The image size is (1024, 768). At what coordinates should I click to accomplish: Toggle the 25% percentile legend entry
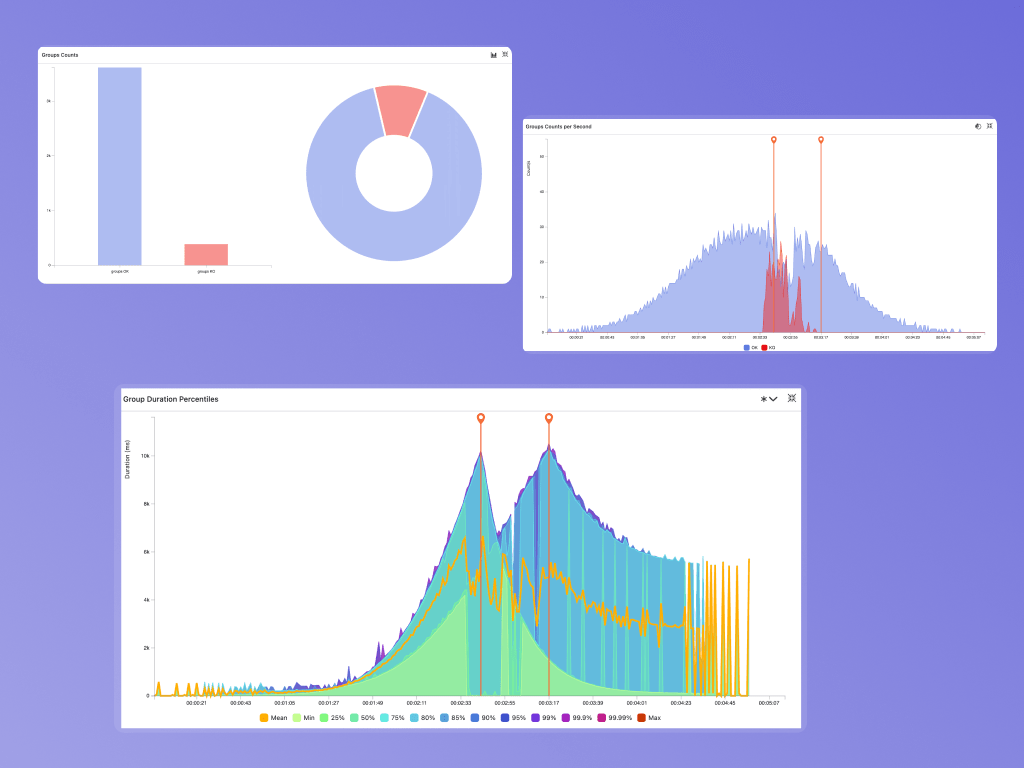332,718
